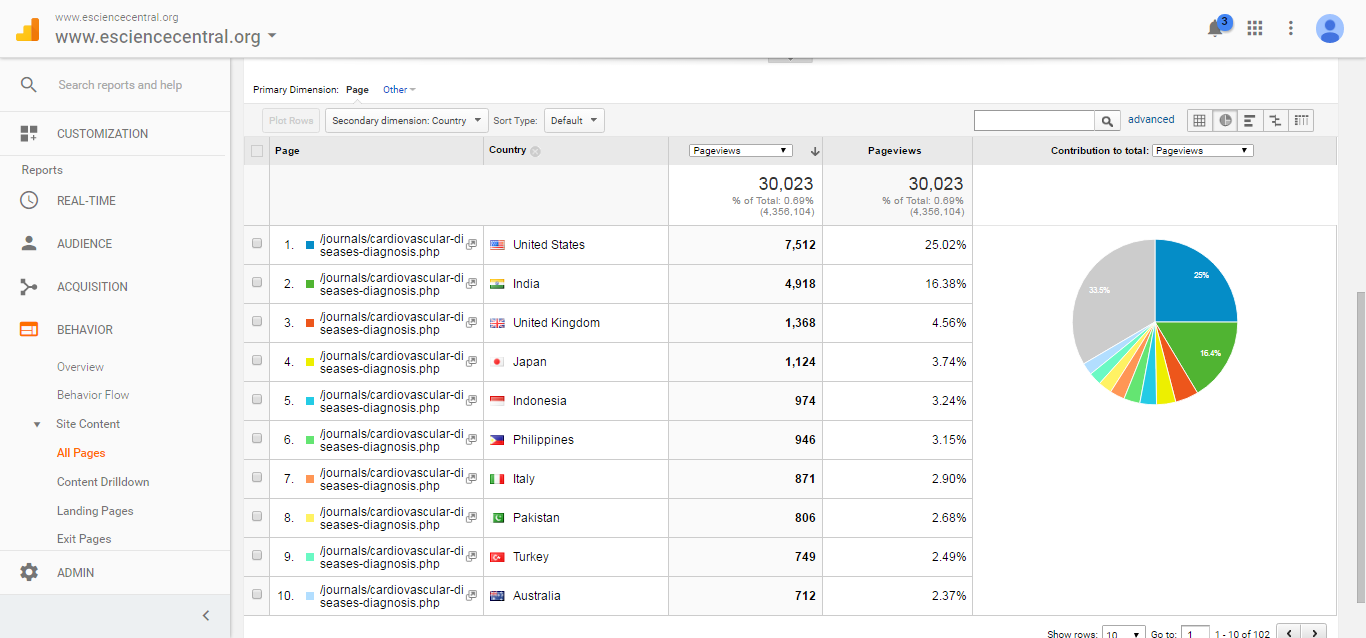Image resolution: width=1366 pixels, height=638 pixels.
Task: Open the notifications bell
Action: coord(1215,28)
